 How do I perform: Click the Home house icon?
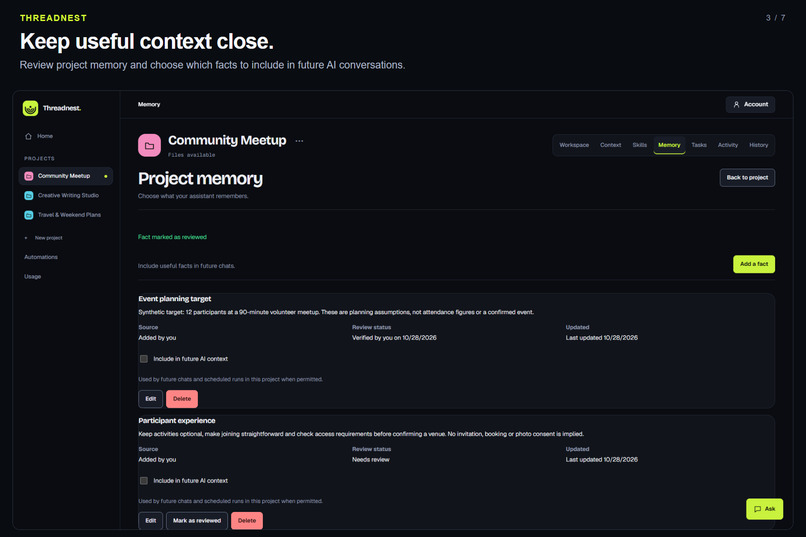[x=28, y=136]
